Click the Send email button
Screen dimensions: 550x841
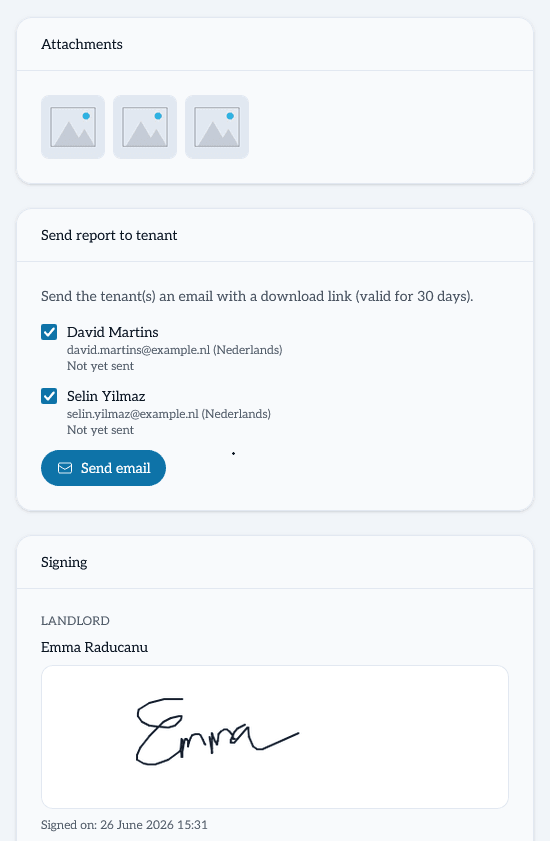(x=104, y=468)
